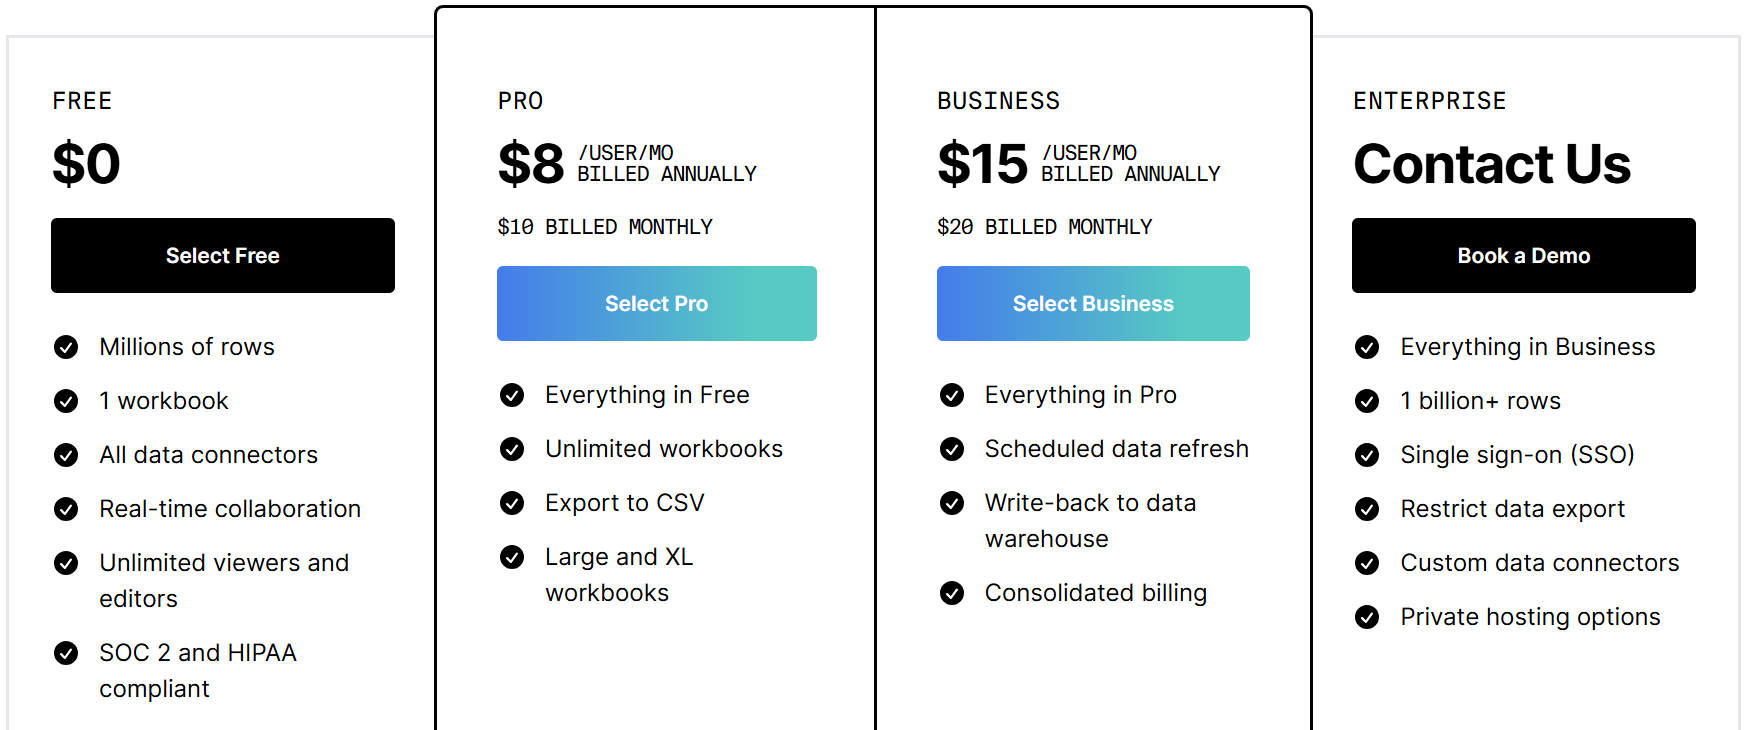1749x730 pixels.
Task: Click checkmark icon beside SOC 2 and HIPAA
Action: 66,653
